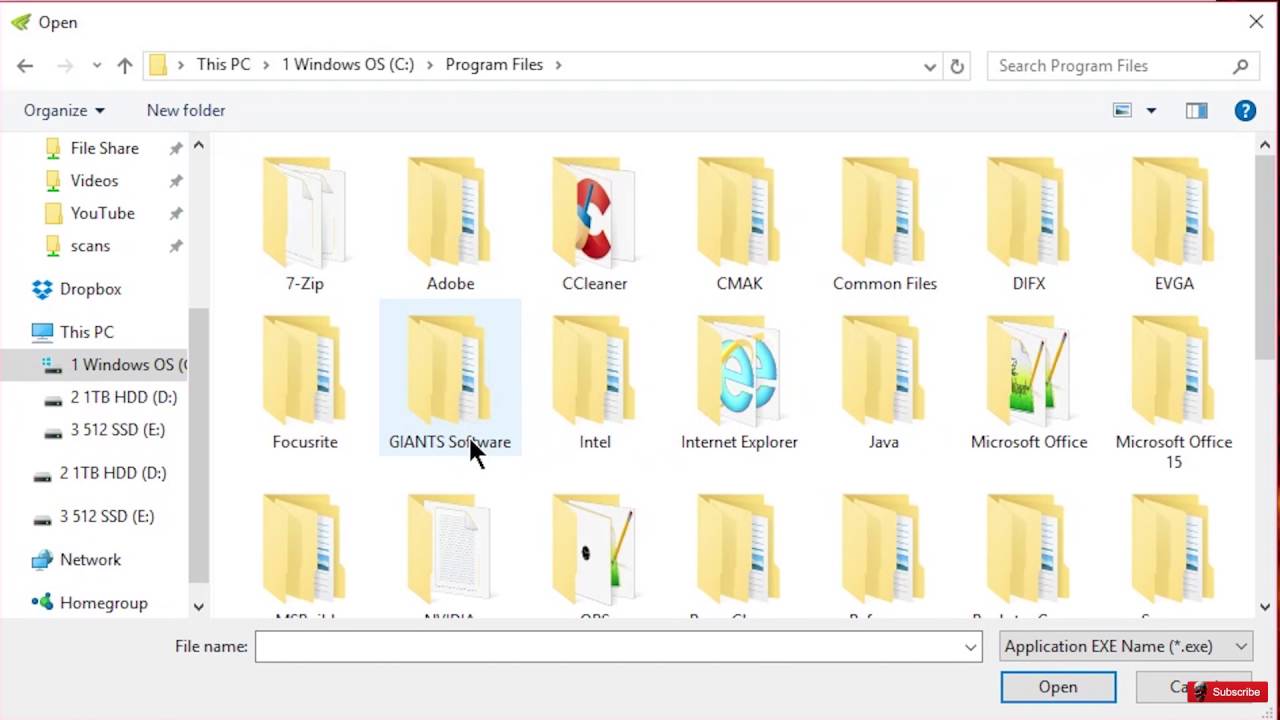Click 1 Windows OS (C:) in address bar

[348, 65]
